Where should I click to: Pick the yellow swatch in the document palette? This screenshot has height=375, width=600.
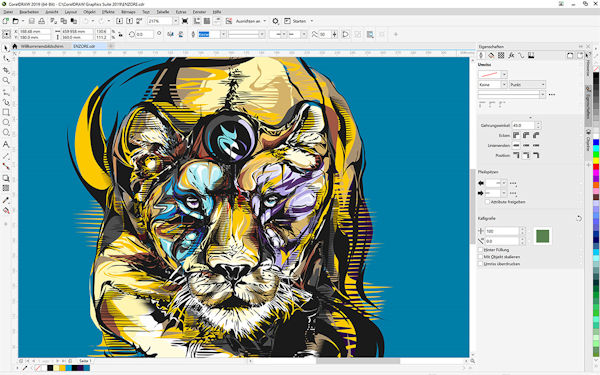[x=62, y=368]
